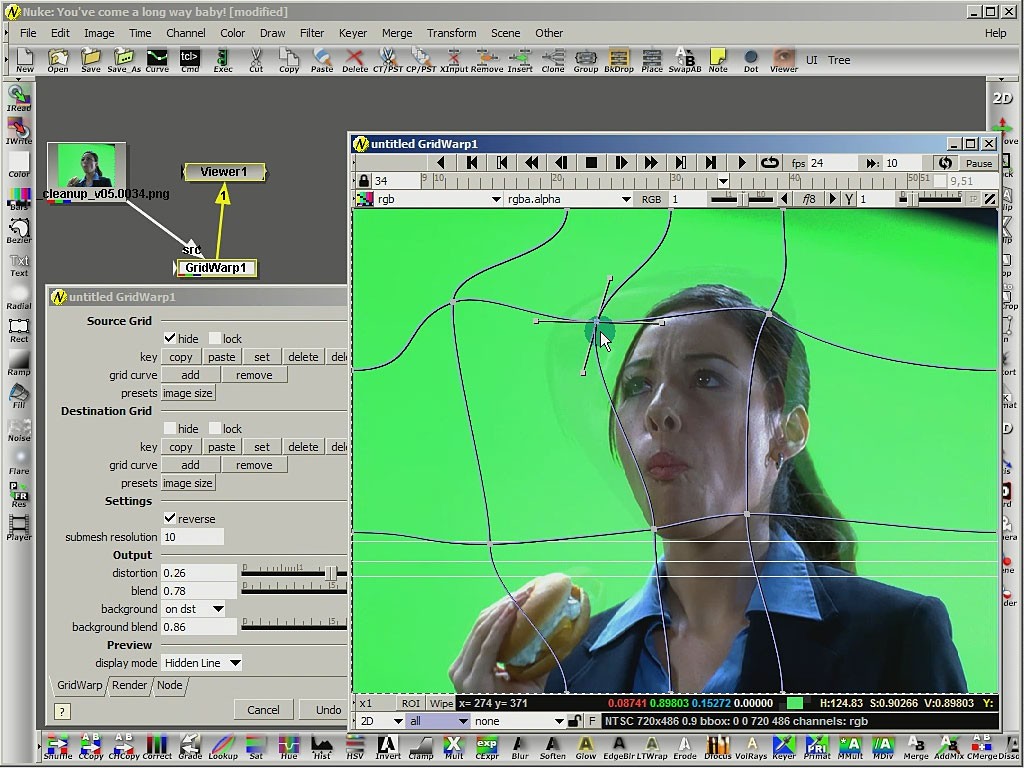Open the background 'on dst' dropdown
This screenshot has width=1024, height=768.
click(x=194, y=609)
